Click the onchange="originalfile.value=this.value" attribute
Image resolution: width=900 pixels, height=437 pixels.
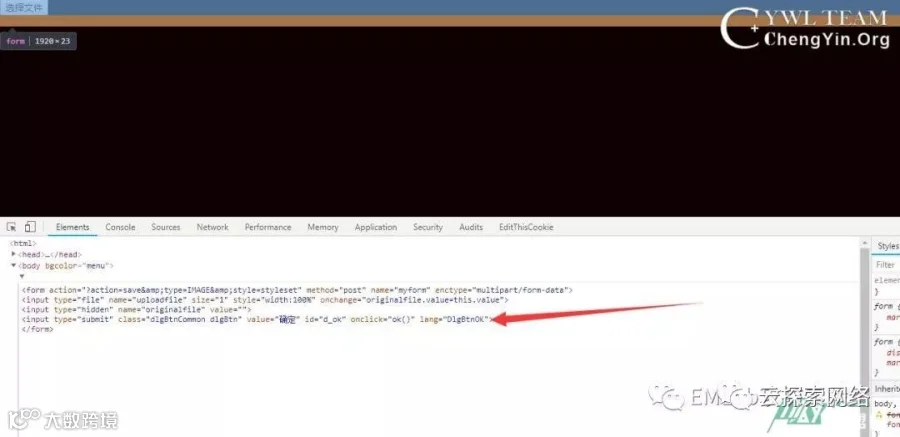(412, 300)
